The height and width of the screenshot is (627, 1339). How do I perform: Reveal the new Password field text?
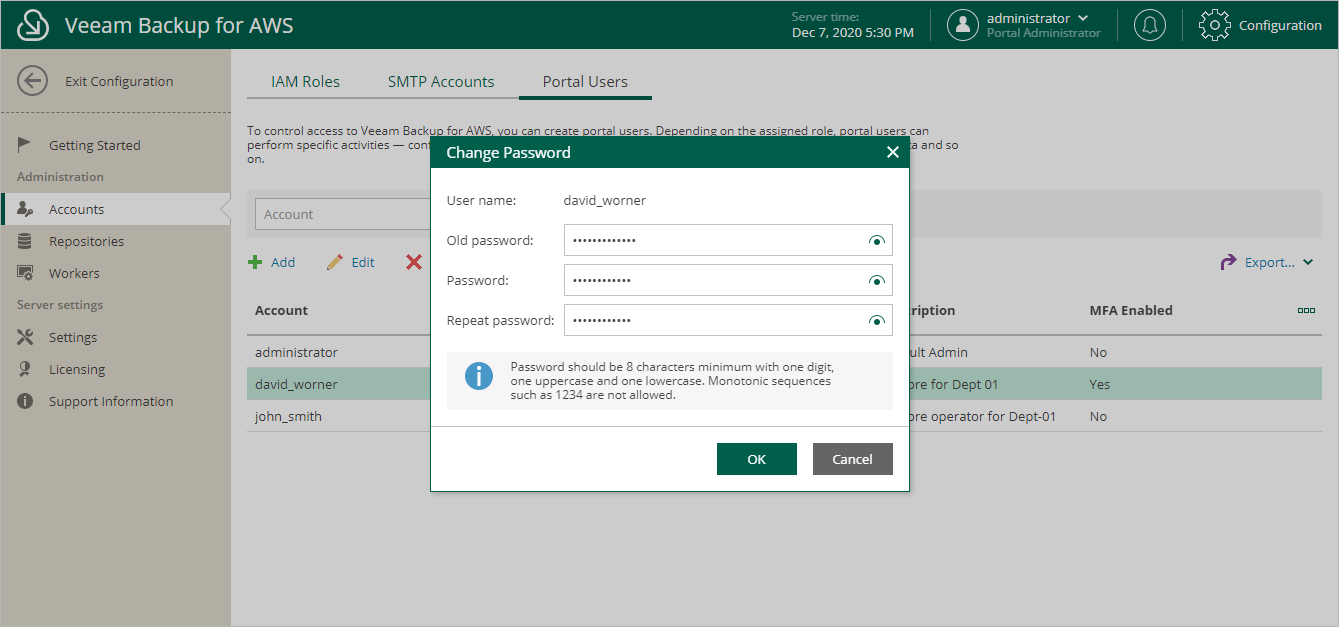877,280
